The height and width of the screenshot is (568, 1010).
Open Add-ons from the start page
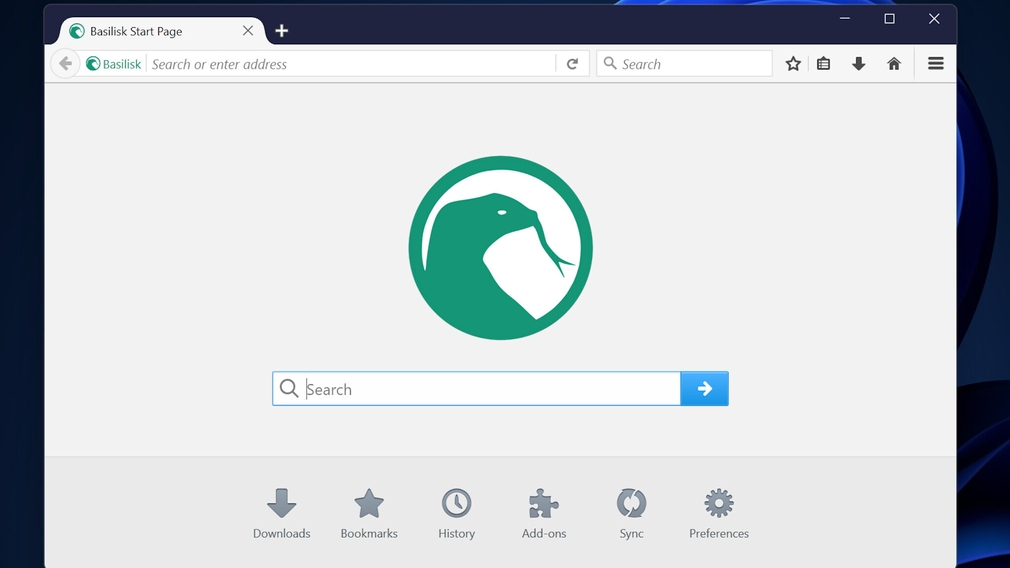(544, 513)
